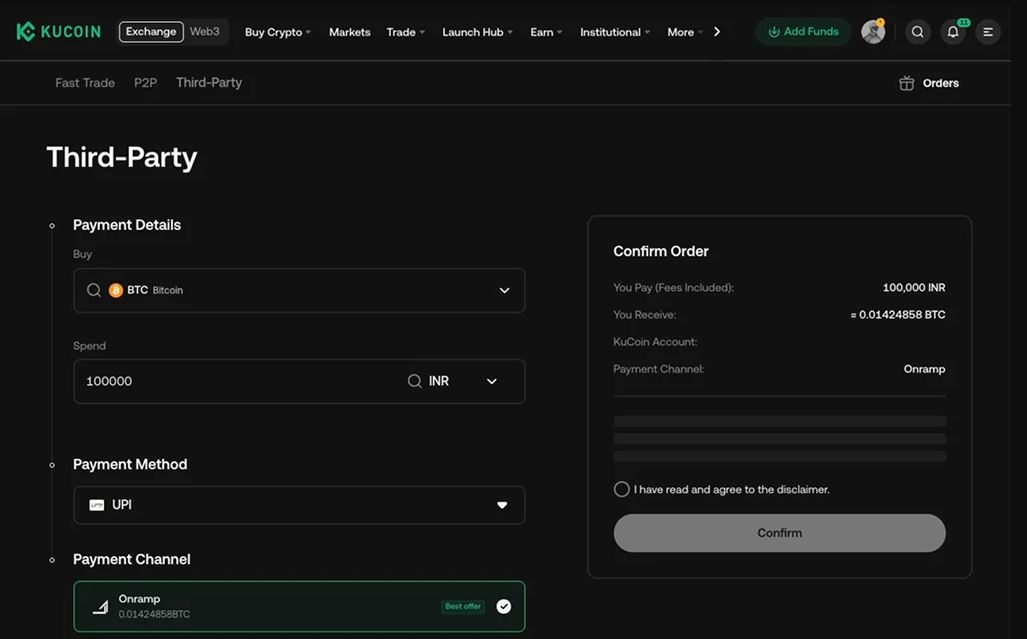Agree to the disclaimer checkbox
The width and height of the screenshot is (1027, 639).
pos(622,489)
